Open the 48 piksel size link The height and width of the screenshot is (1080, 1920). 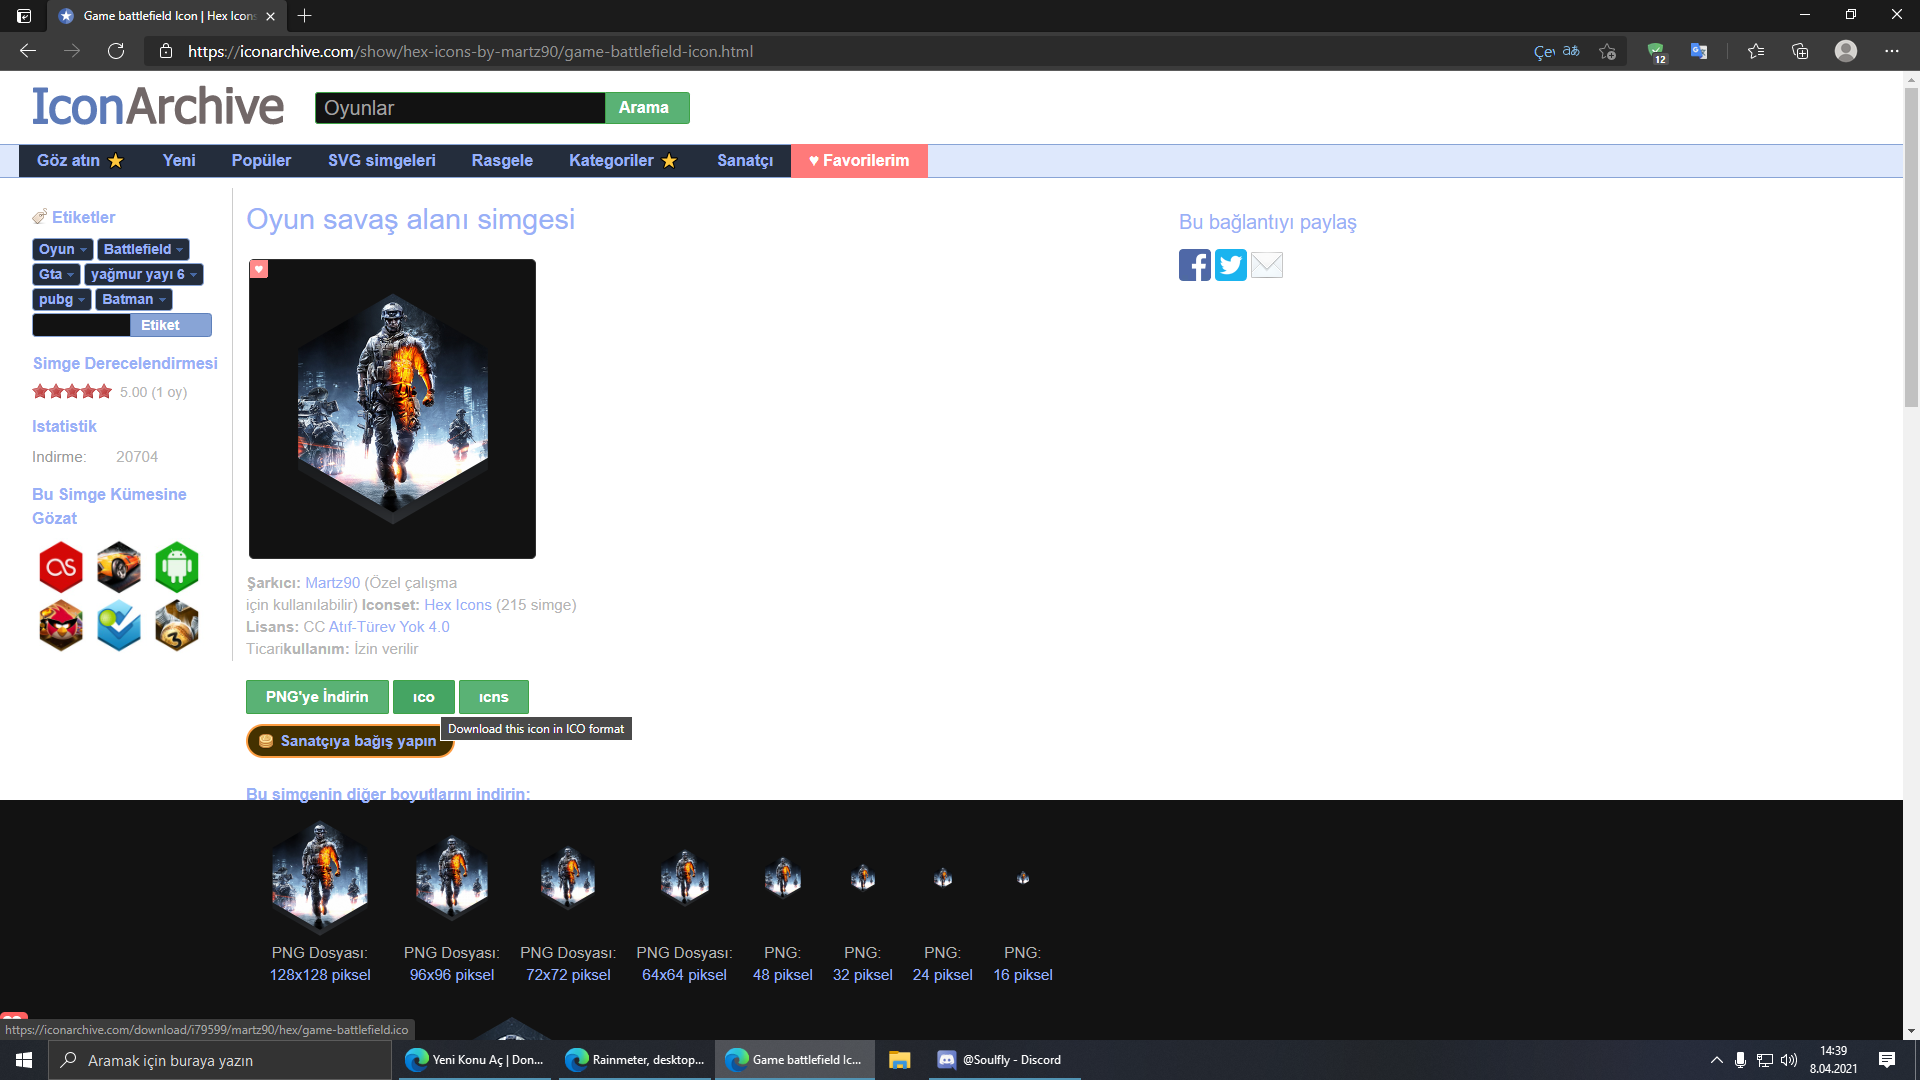[783, 975]
